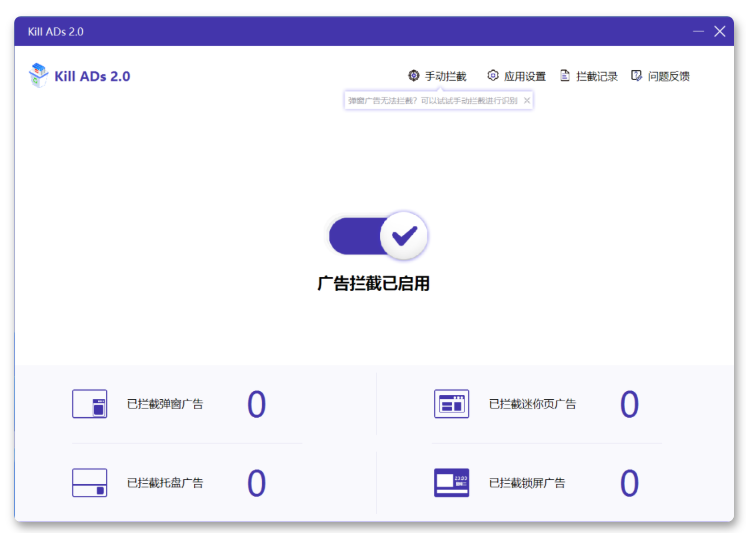
Task: Click the 已拦截迷你页广告 count number
Action: [629, 404]
